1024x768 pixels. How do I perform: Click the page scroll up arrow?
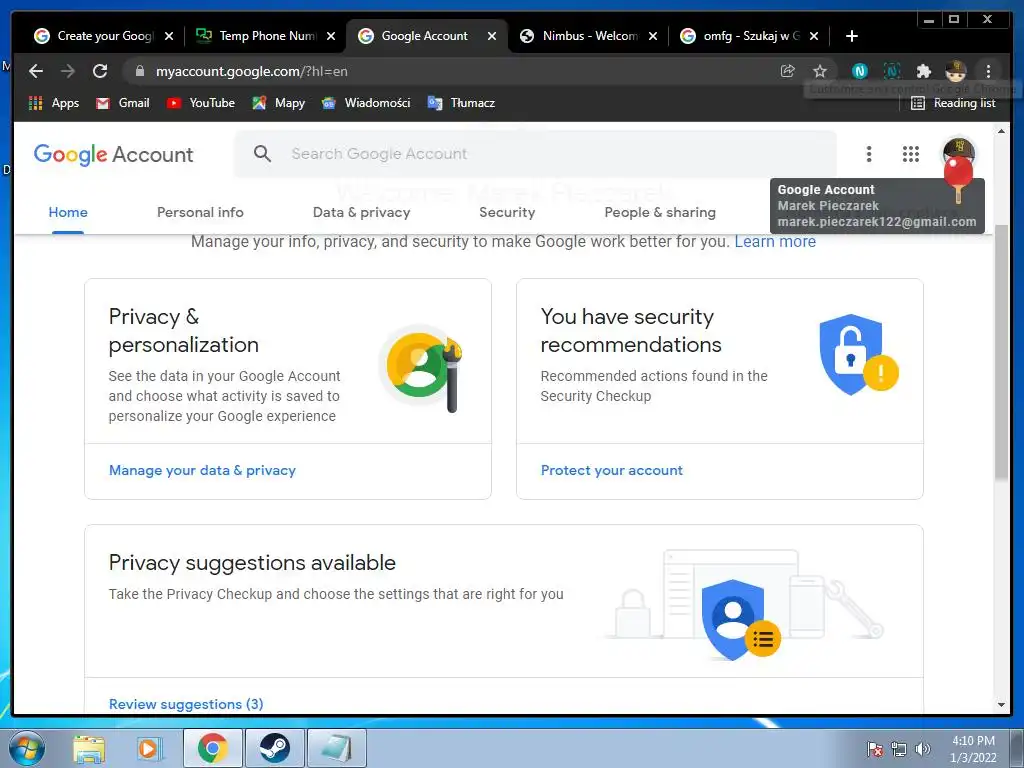point(1001,131)
